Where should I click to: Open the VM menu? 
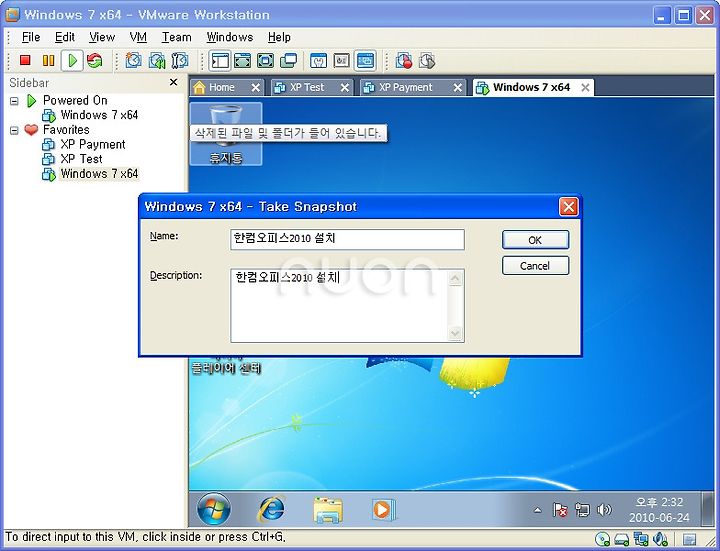click(138, 37)
